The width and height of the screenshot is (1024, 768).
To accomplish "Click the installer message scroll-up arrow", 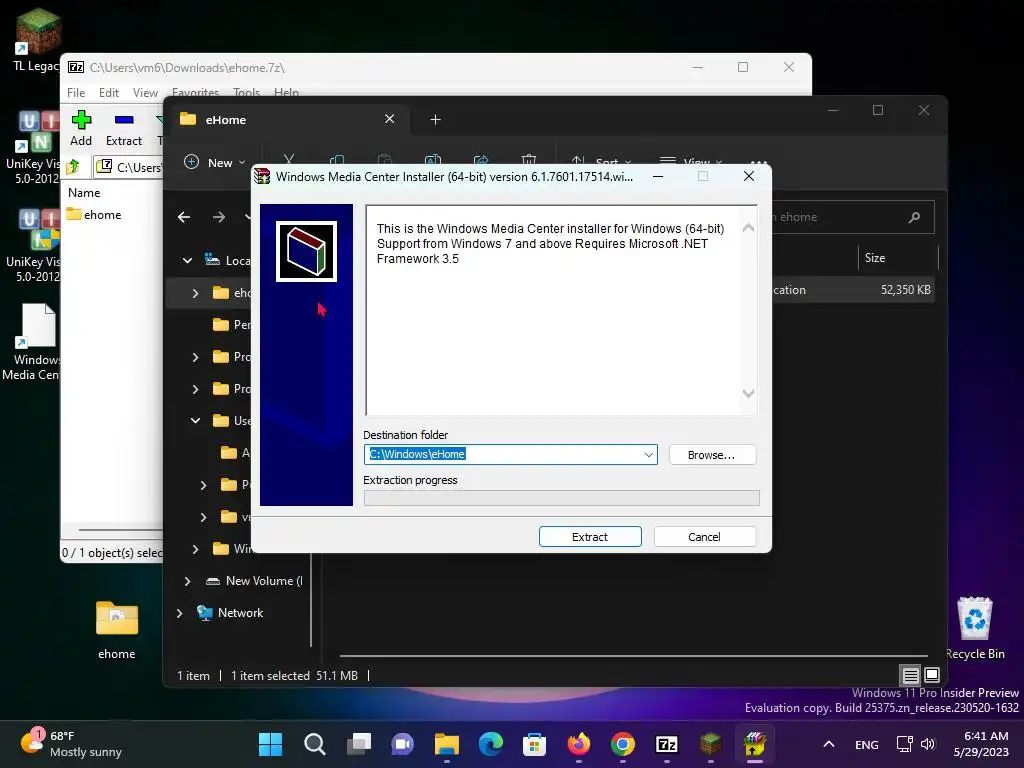I will coord(748,228).
